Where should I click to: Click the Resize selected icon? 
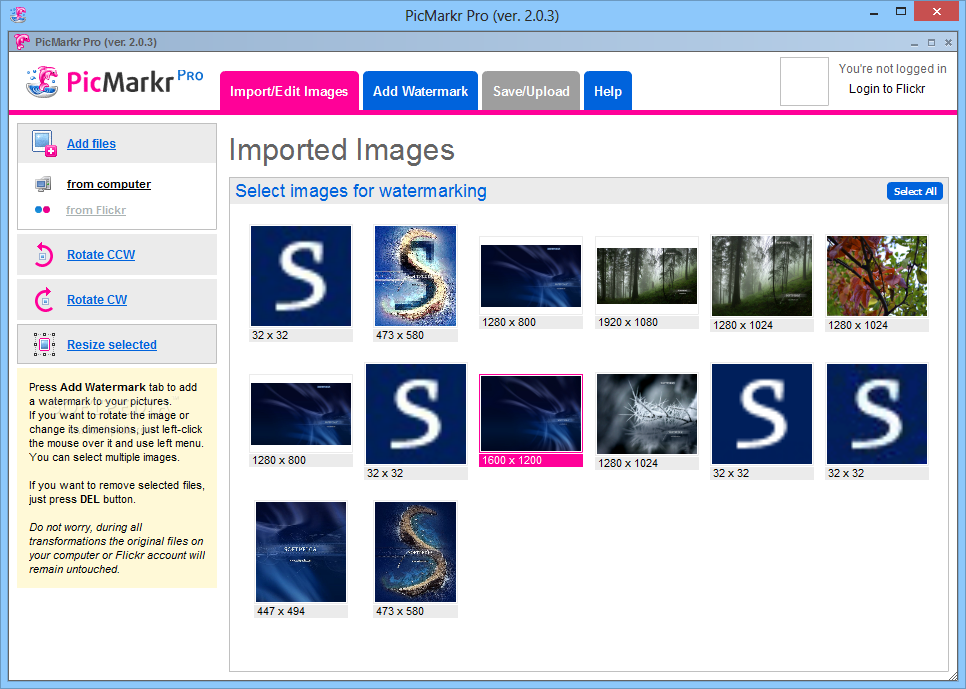point(44,344)
